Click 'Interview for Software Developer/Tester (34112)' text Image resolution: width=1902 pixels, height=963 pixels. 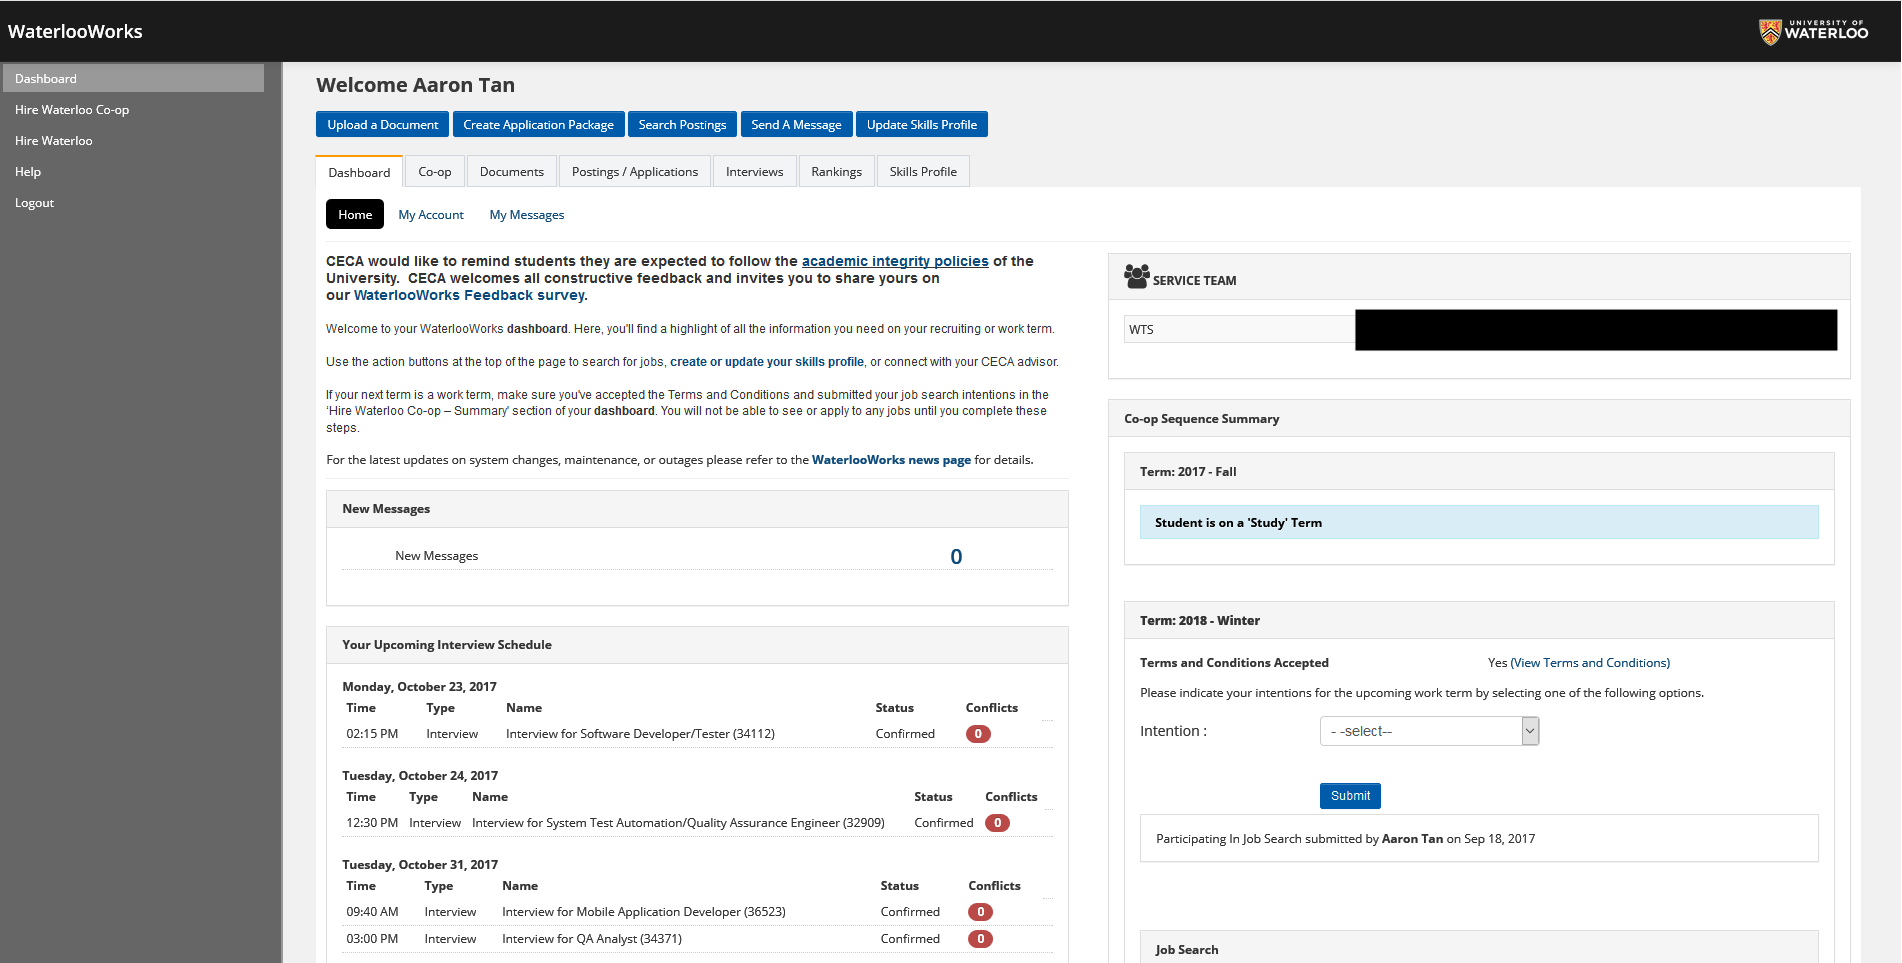tap(640, 734)
